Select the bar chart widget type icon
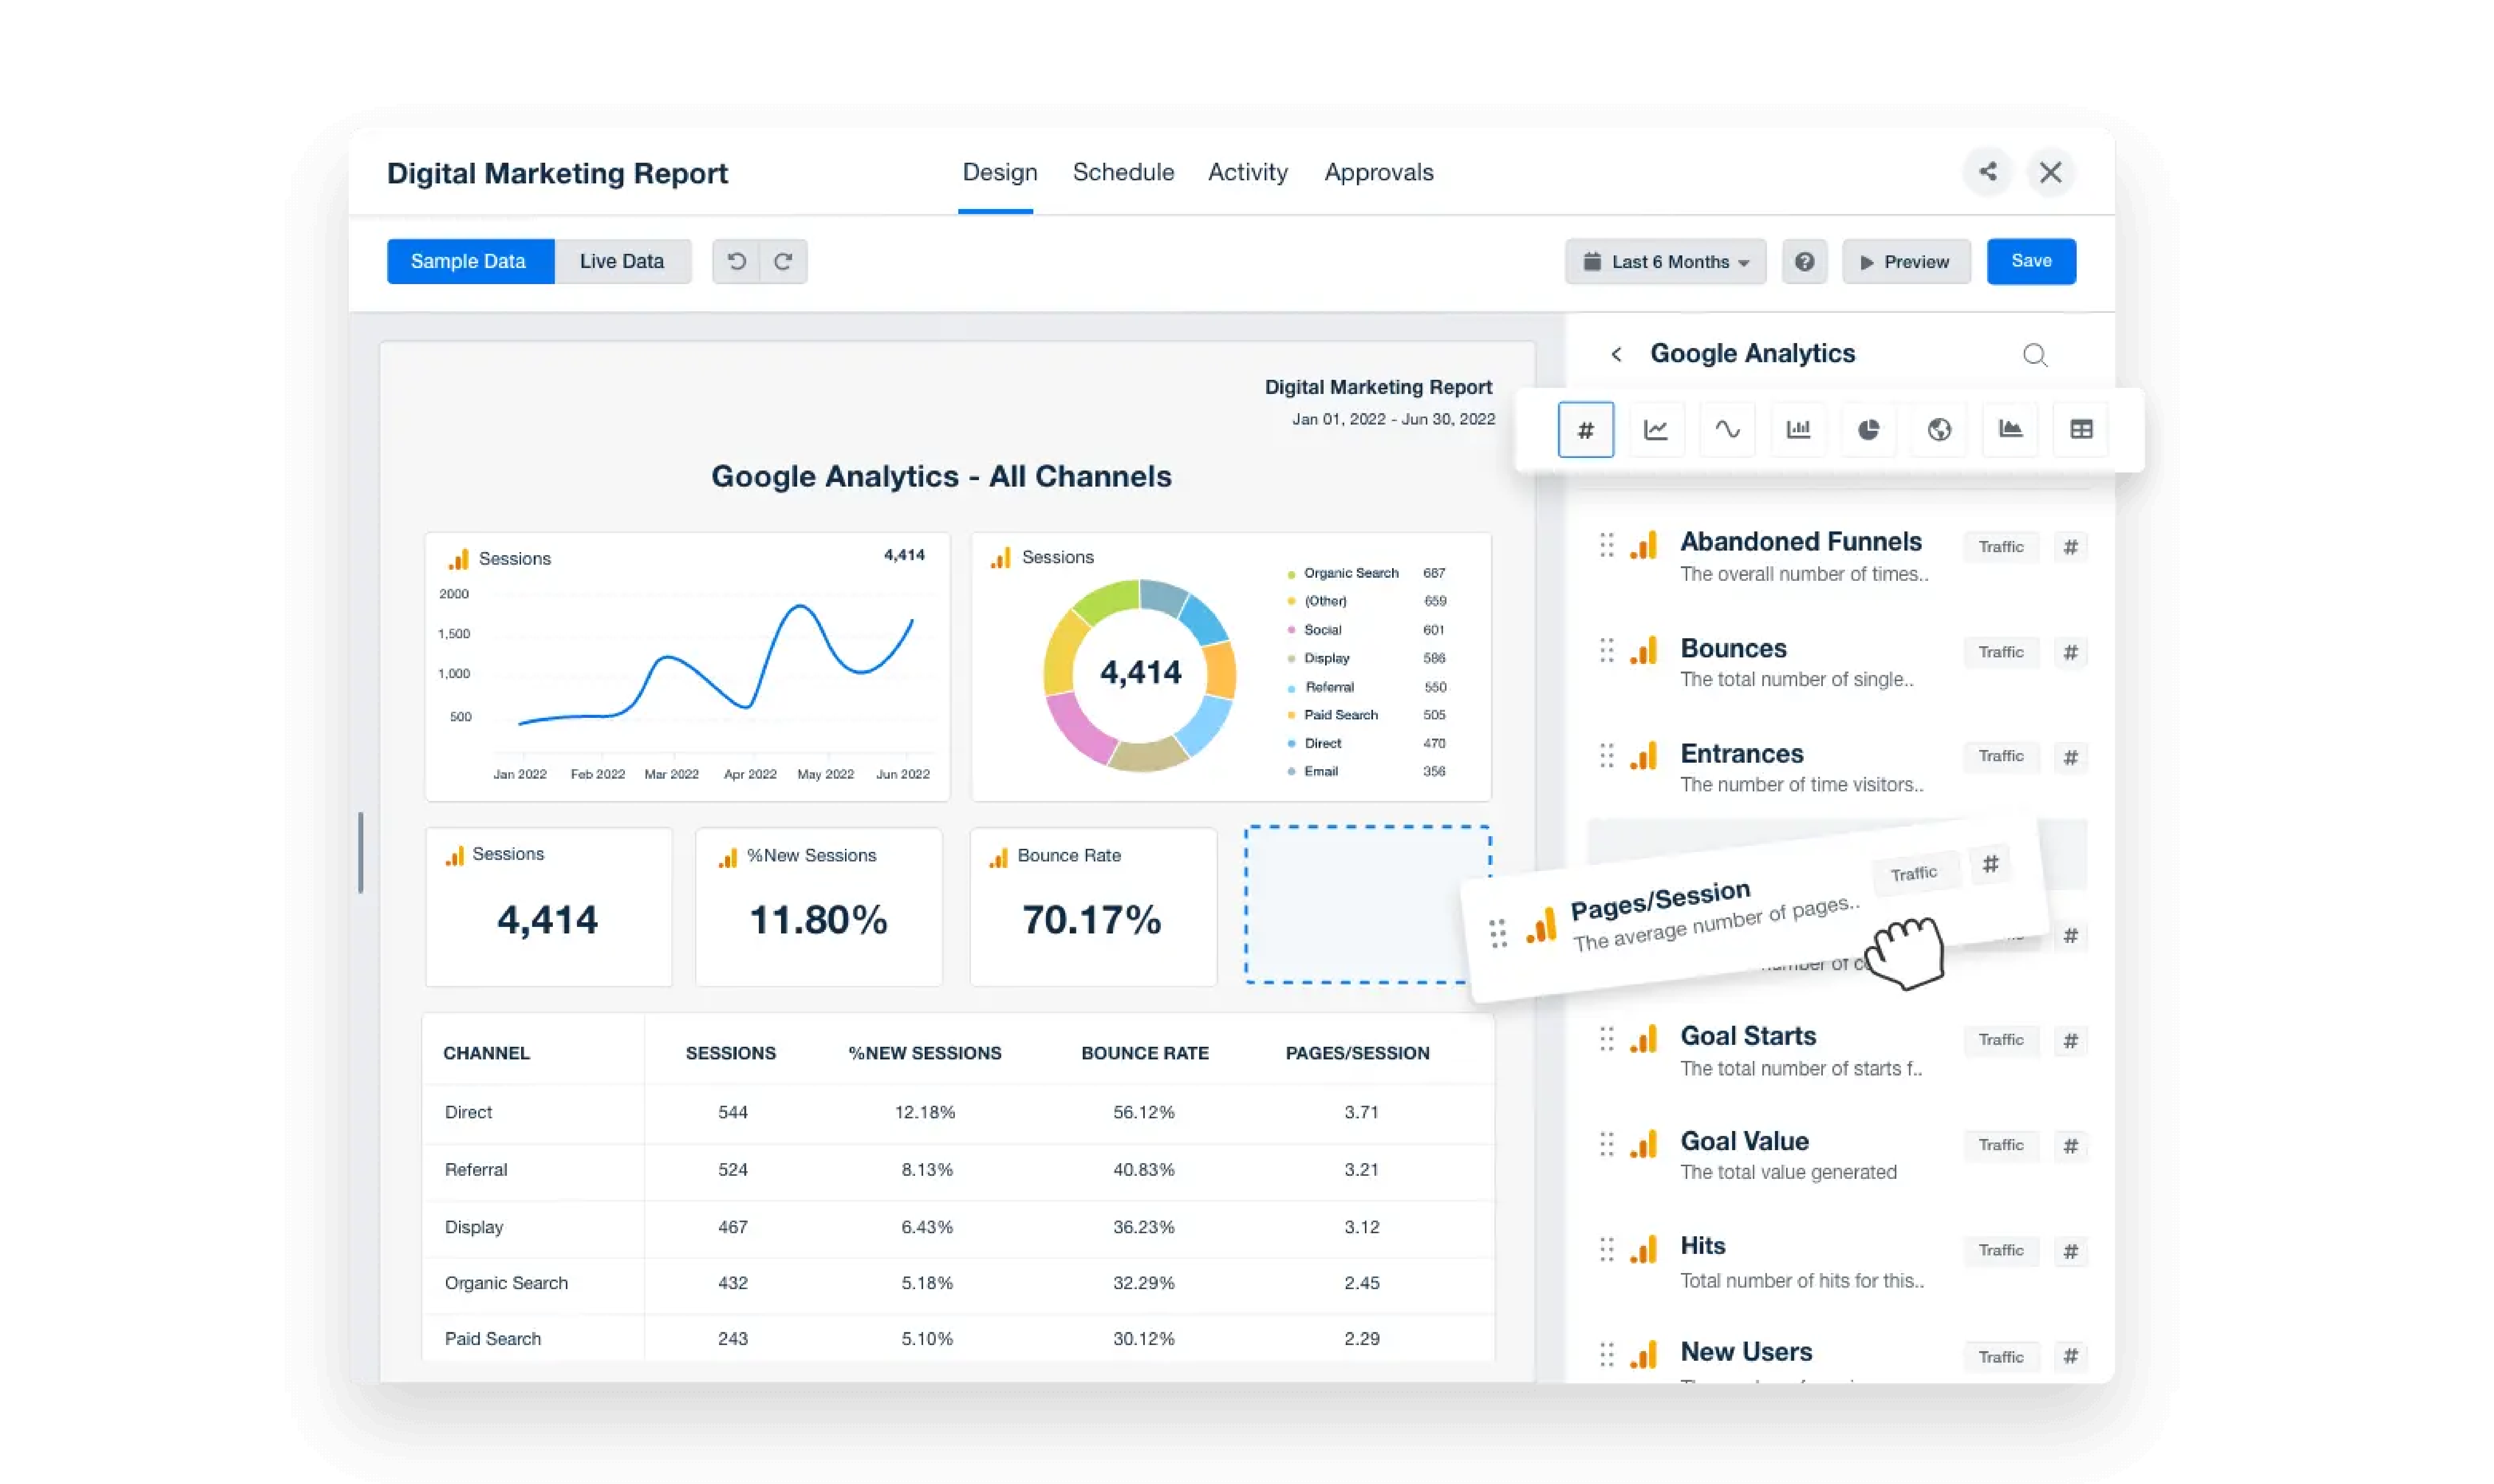Image resolution: width=2494 pixels, height=1484 pixels. [1798, 430]
